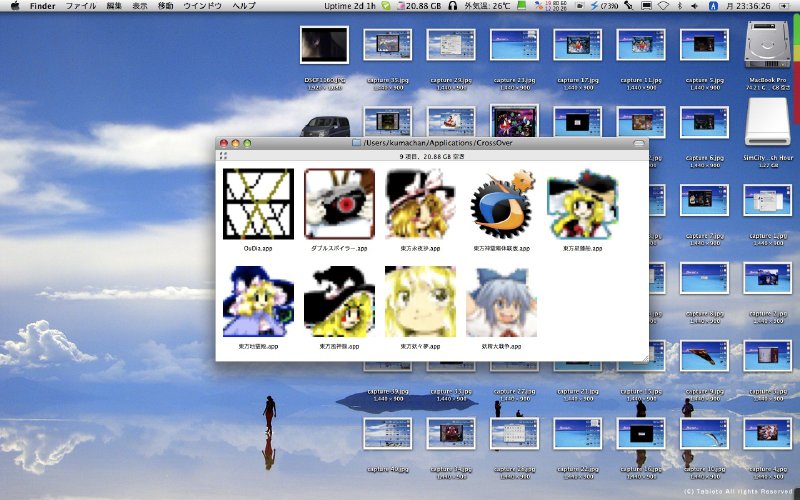This screenshot has height=500, width=800.
Task: Select the capture 17.jpg desktop thumbnail
Action: (578, 45)
